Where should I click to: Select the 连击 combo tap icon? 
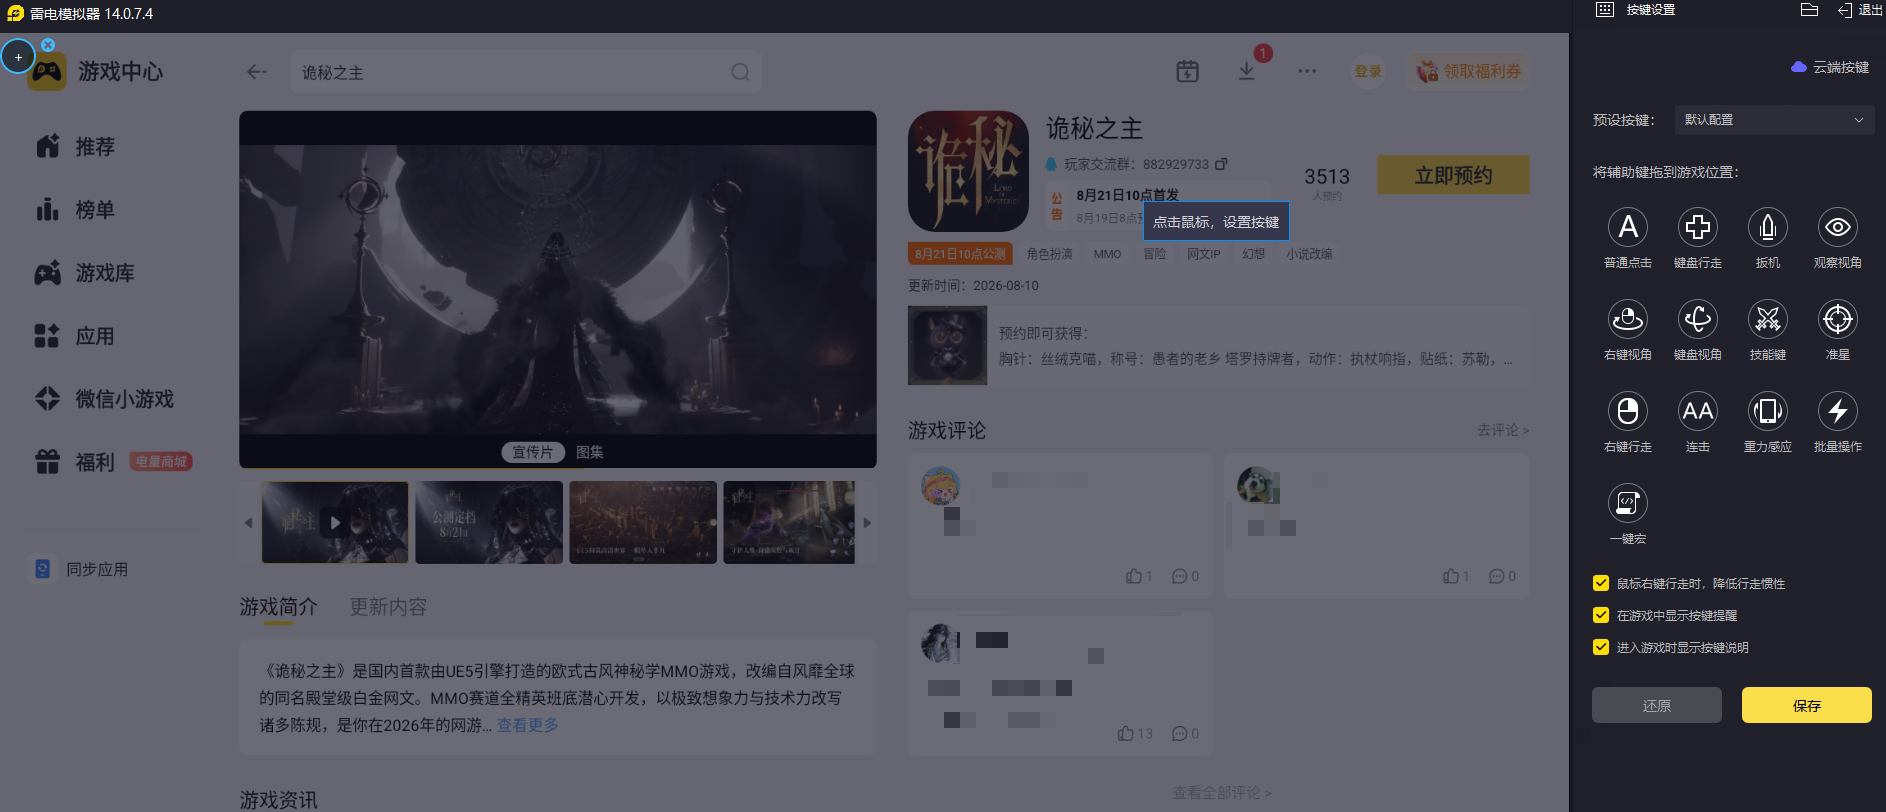(1698, 411)
